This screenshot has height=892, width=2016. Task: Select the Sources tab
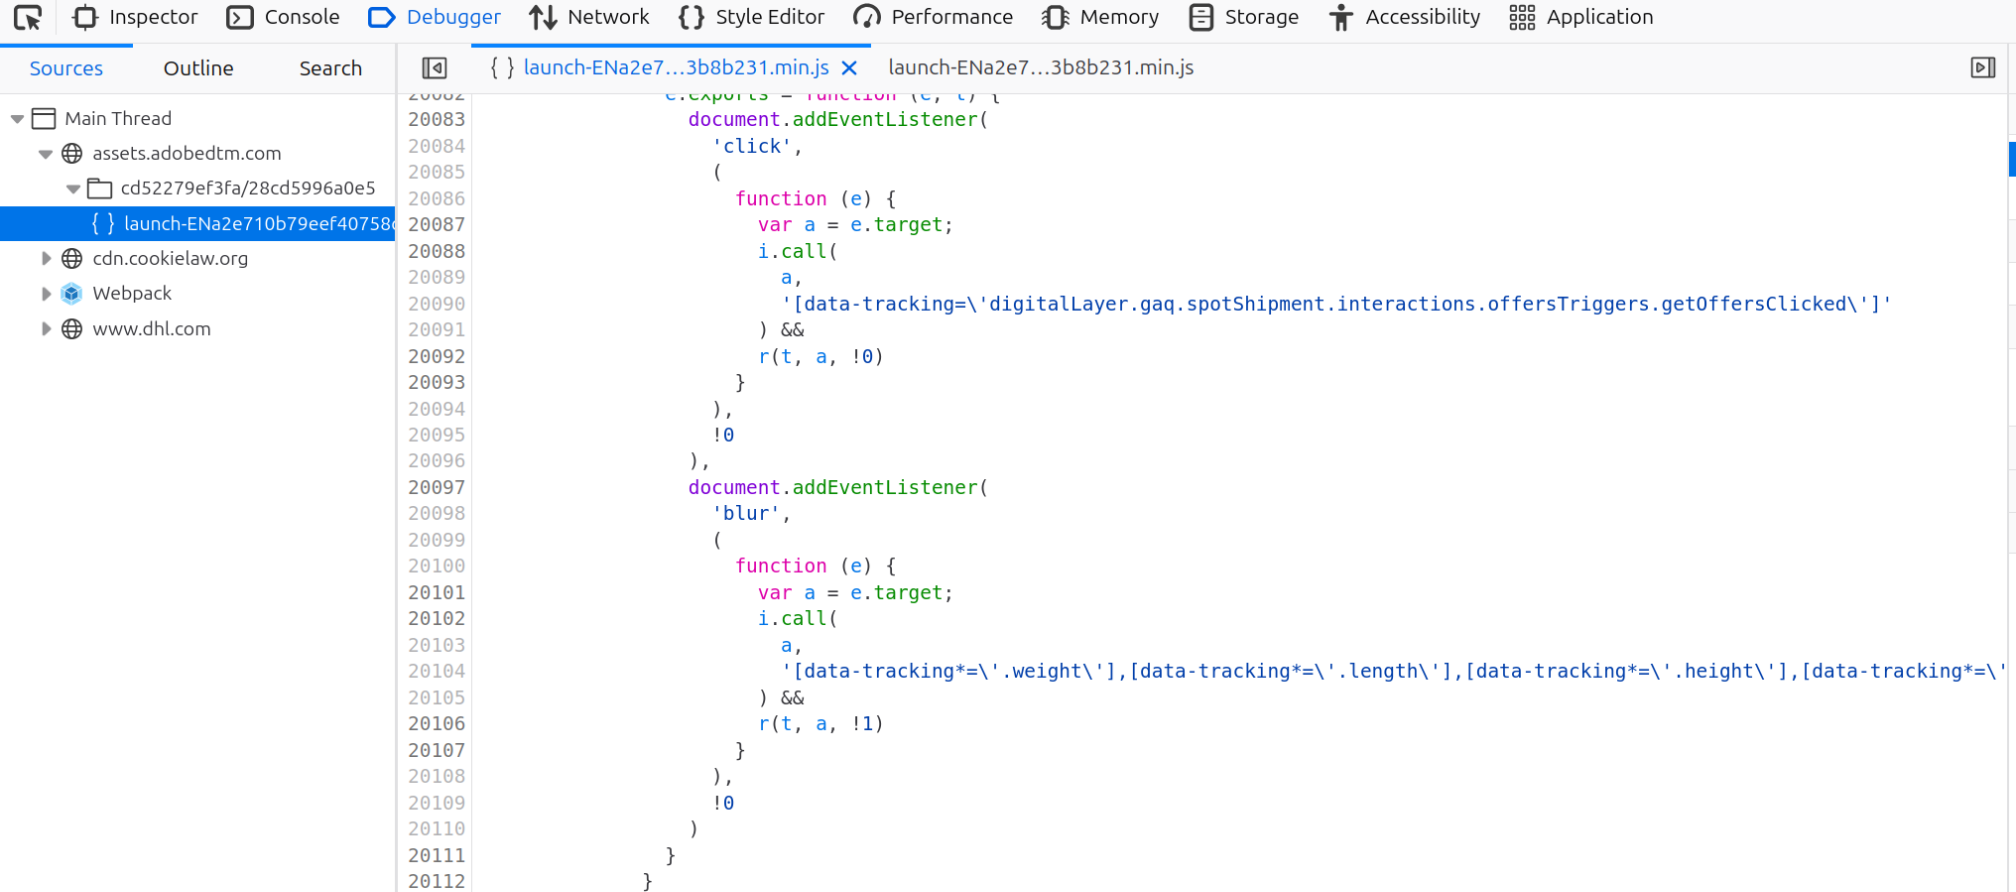coord(66,68)
